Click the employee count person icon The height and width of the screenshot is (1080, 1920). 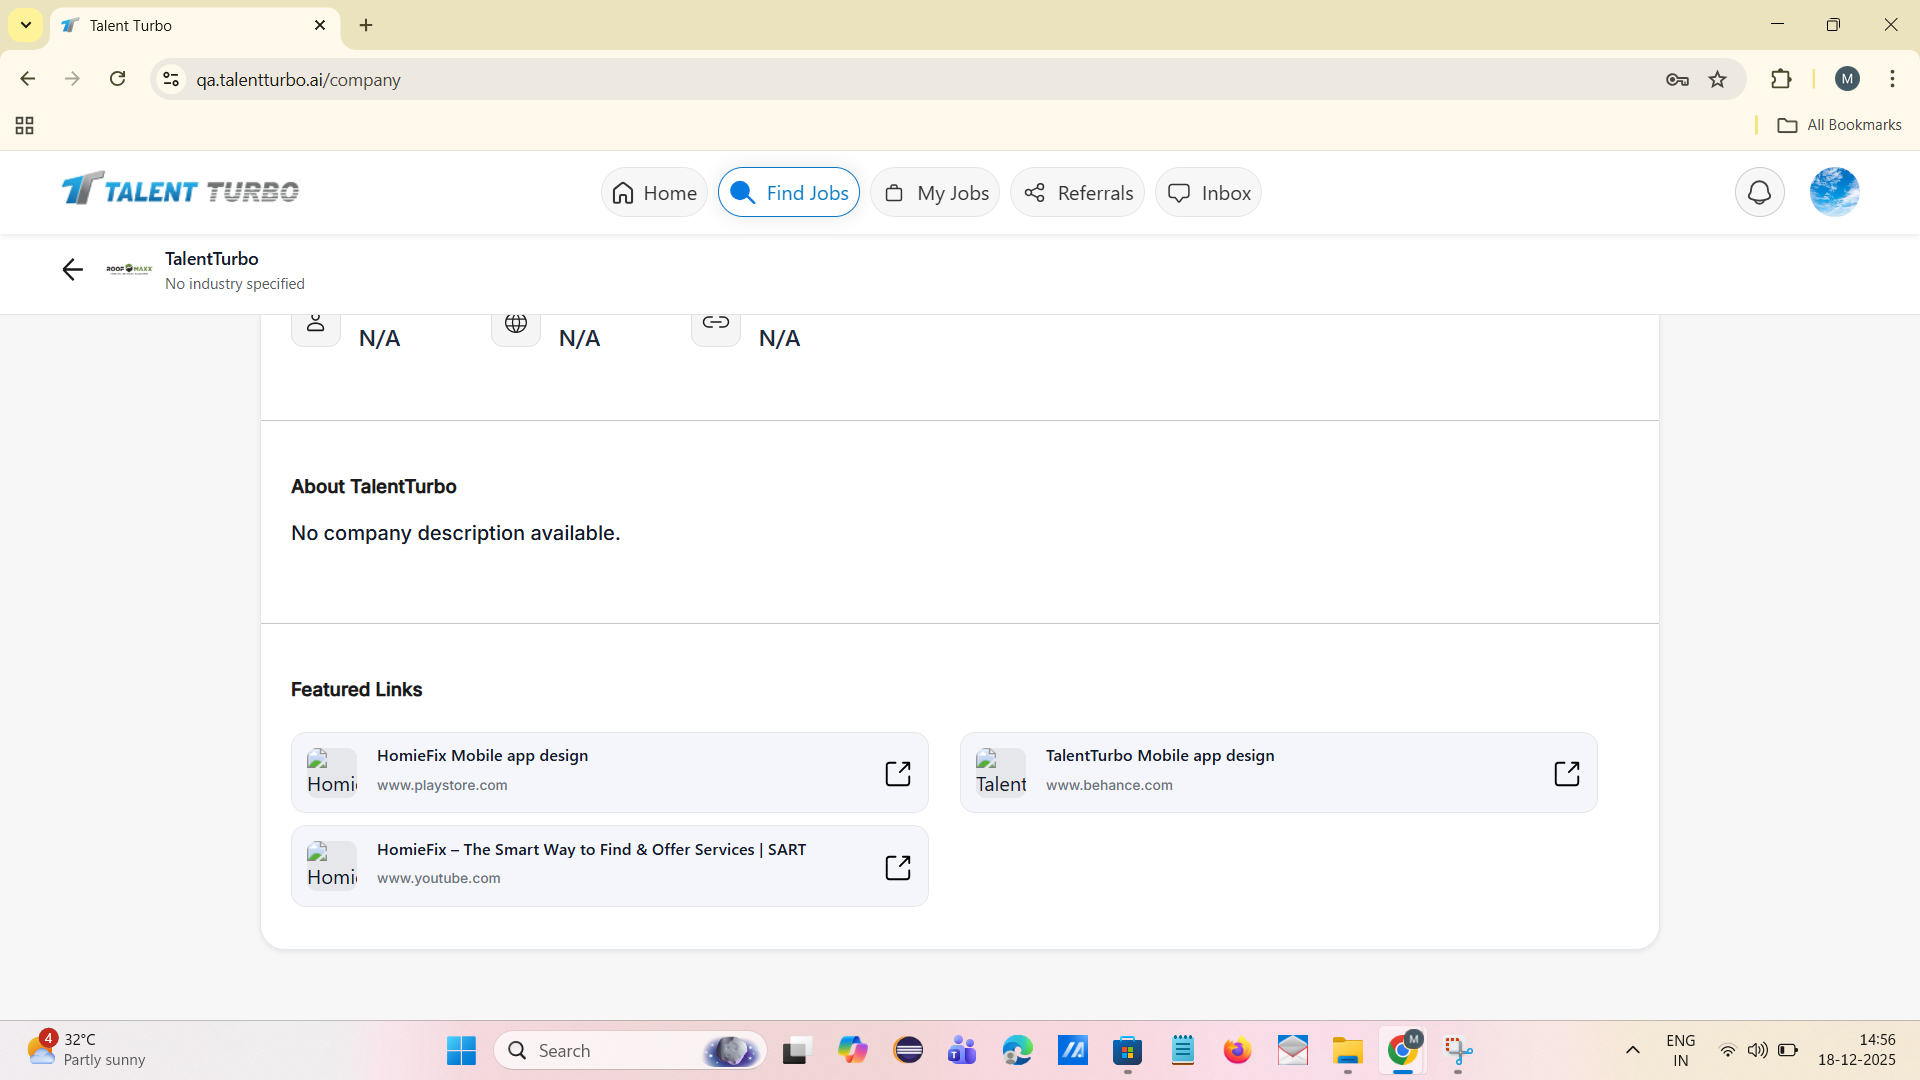(x=316, y=323)
